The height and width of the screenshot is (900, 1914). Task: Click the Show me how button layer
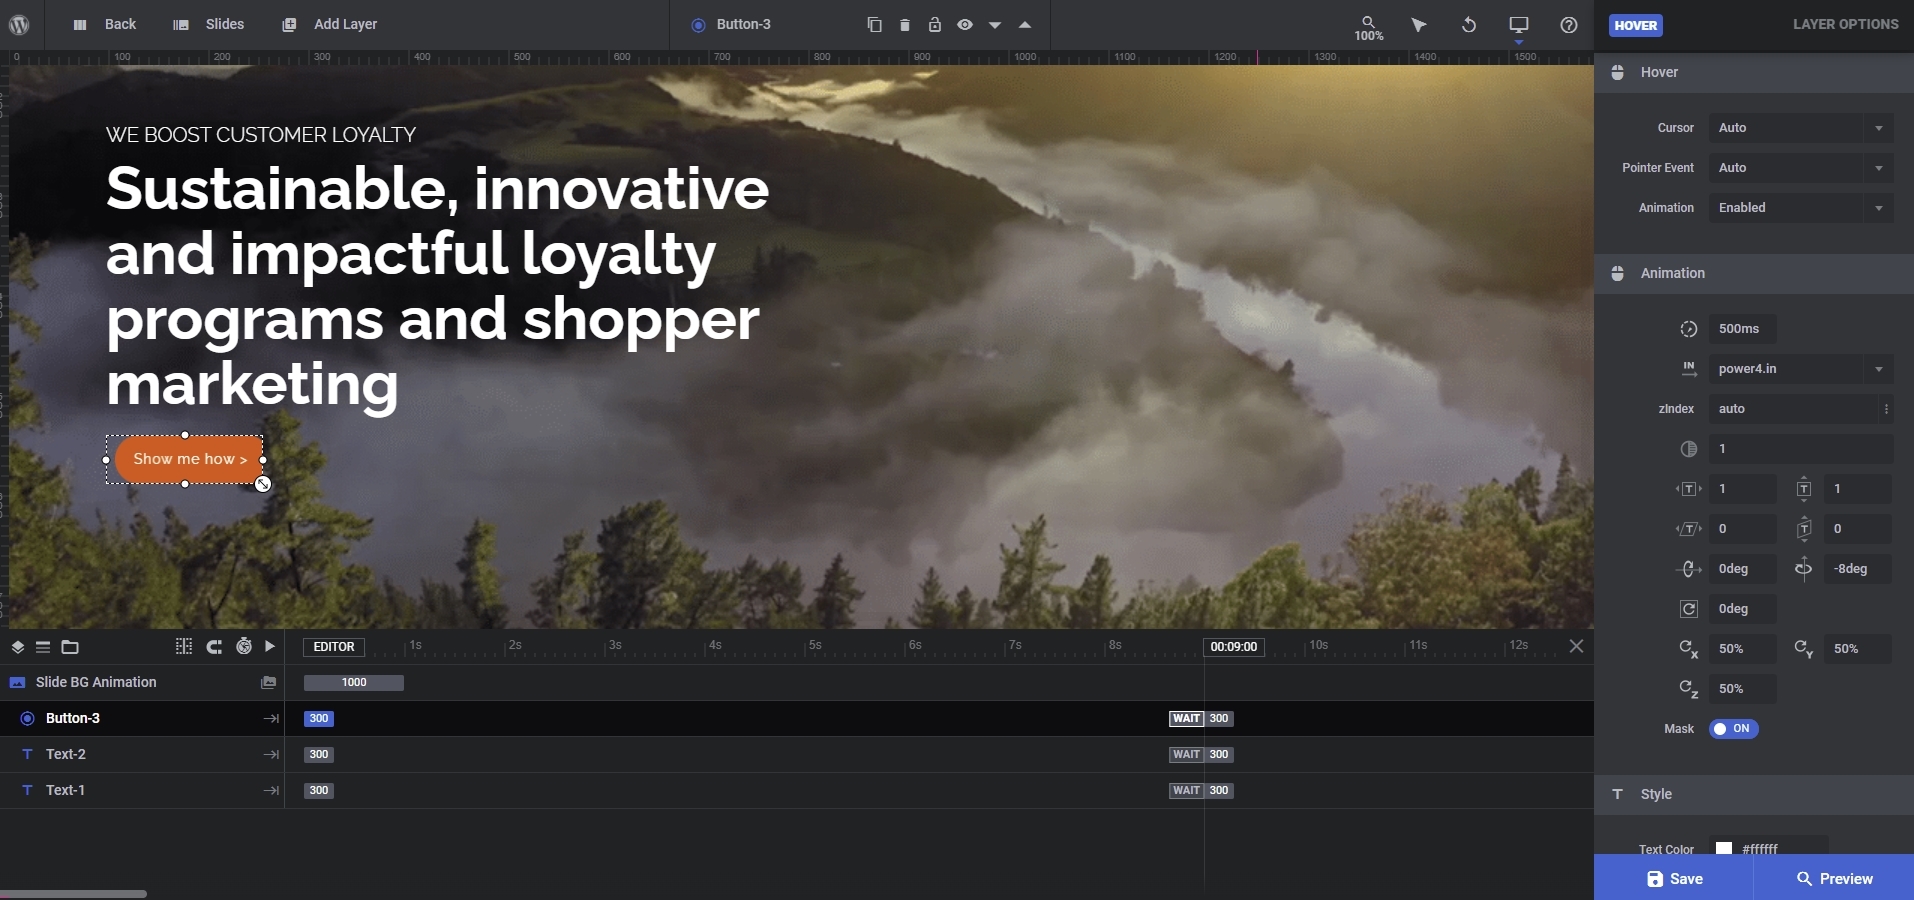click(189, 459)
